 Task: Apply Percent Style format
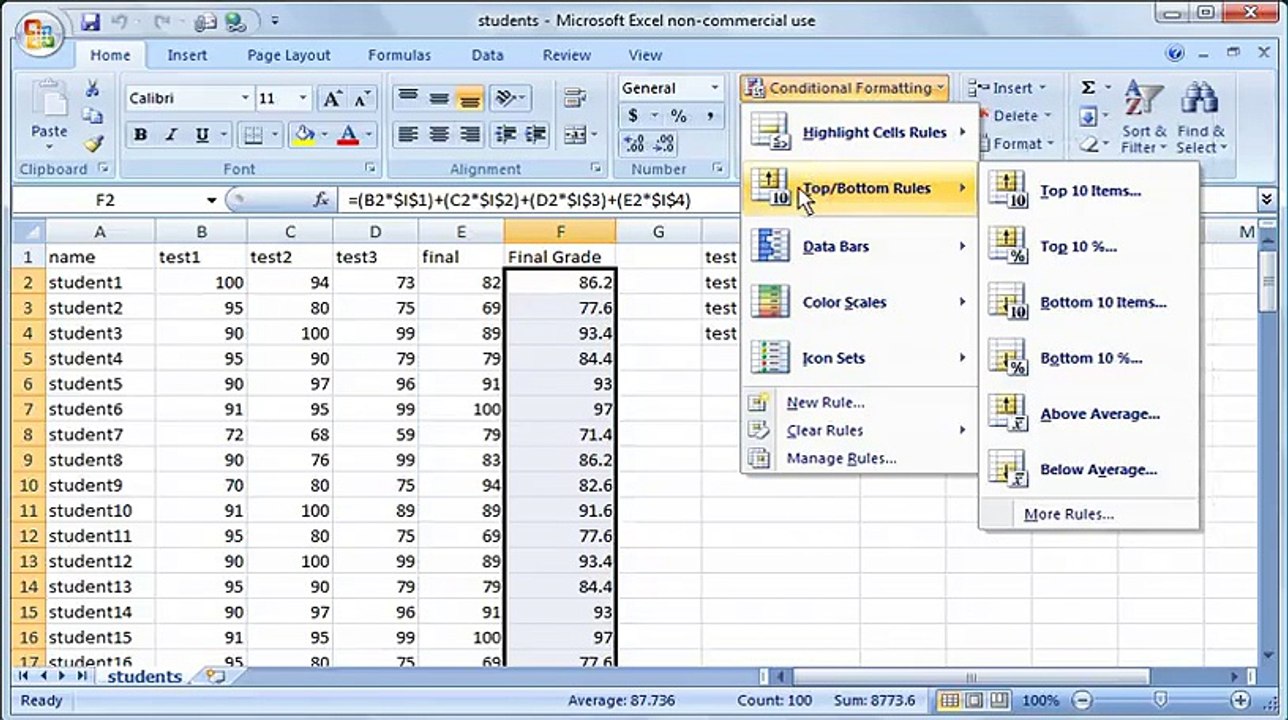679,116
